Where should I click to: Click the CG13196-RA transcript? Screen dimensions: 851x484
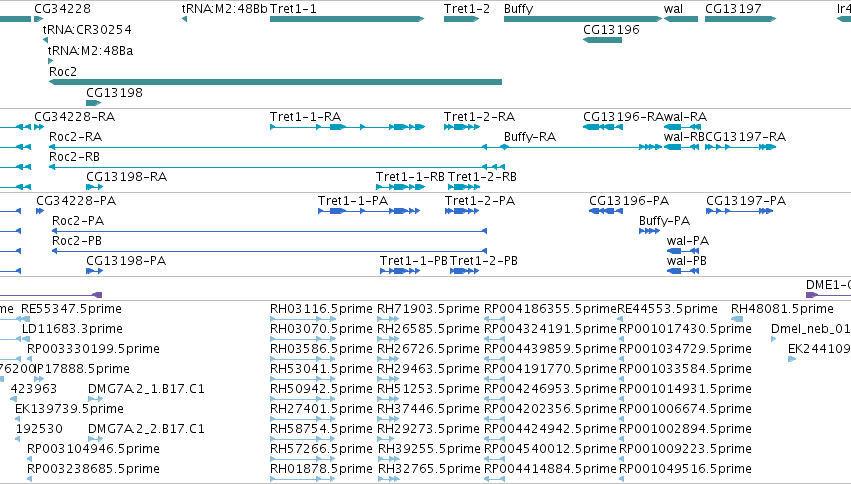coord(602,127)
